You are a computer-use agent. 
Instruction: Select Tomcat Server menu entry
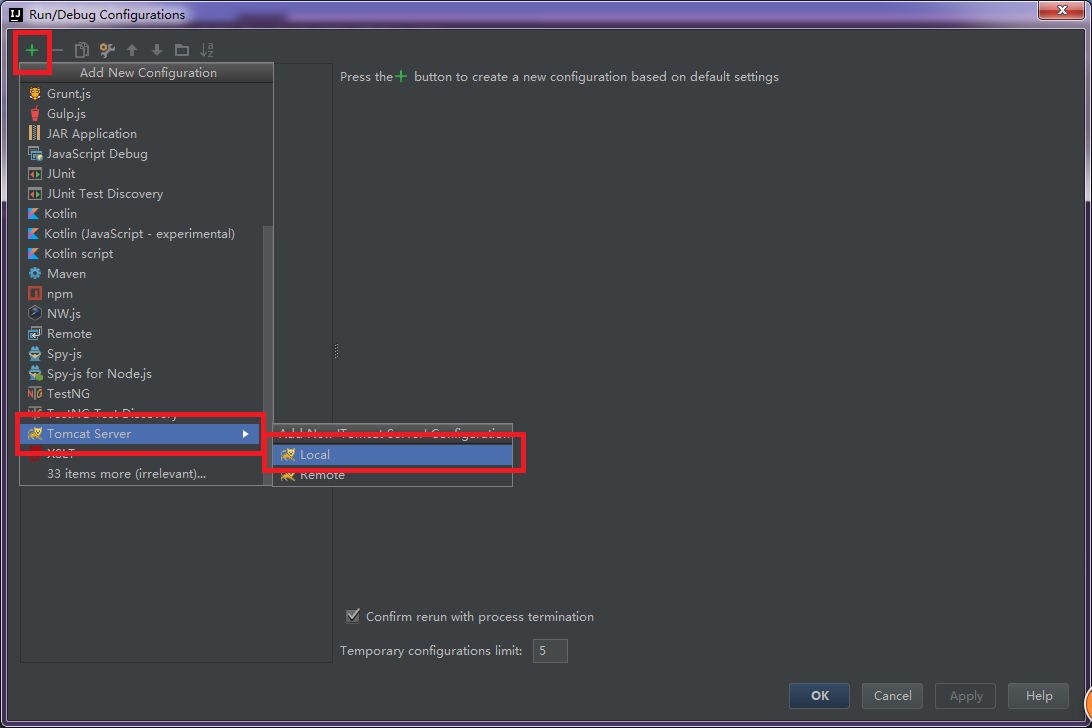[x=140, y=434]
